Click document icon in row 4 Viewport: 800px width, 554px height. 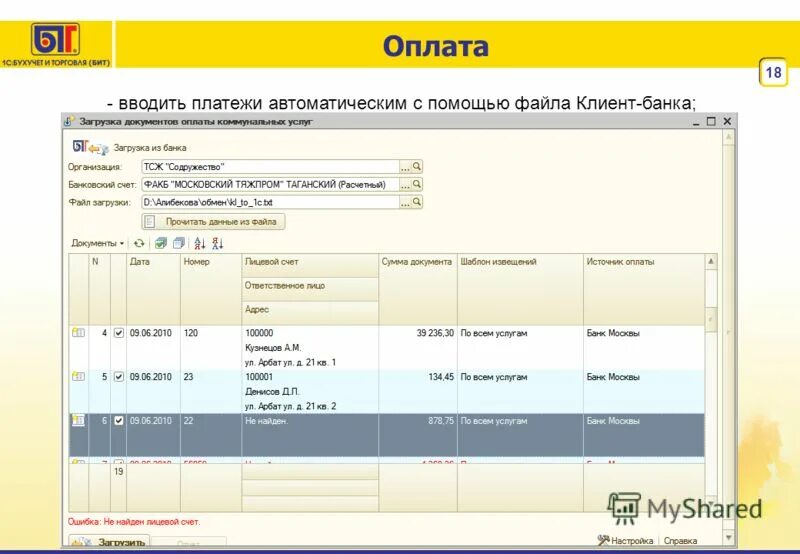[x=78, y=333]
